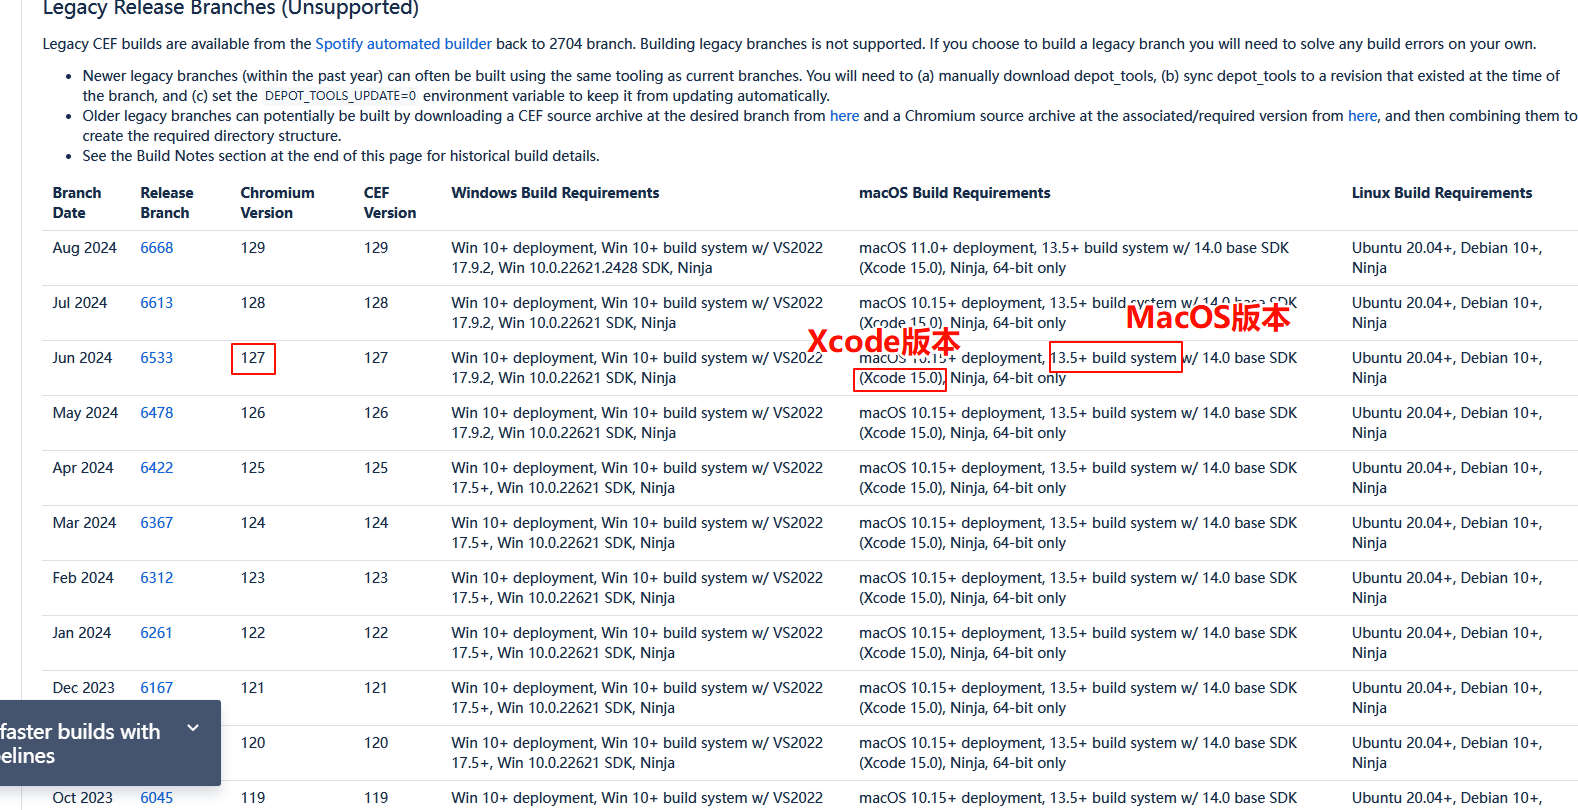
Task: Open release branch 6367 link
Action: pyautogui.click(x=156, y=523)
